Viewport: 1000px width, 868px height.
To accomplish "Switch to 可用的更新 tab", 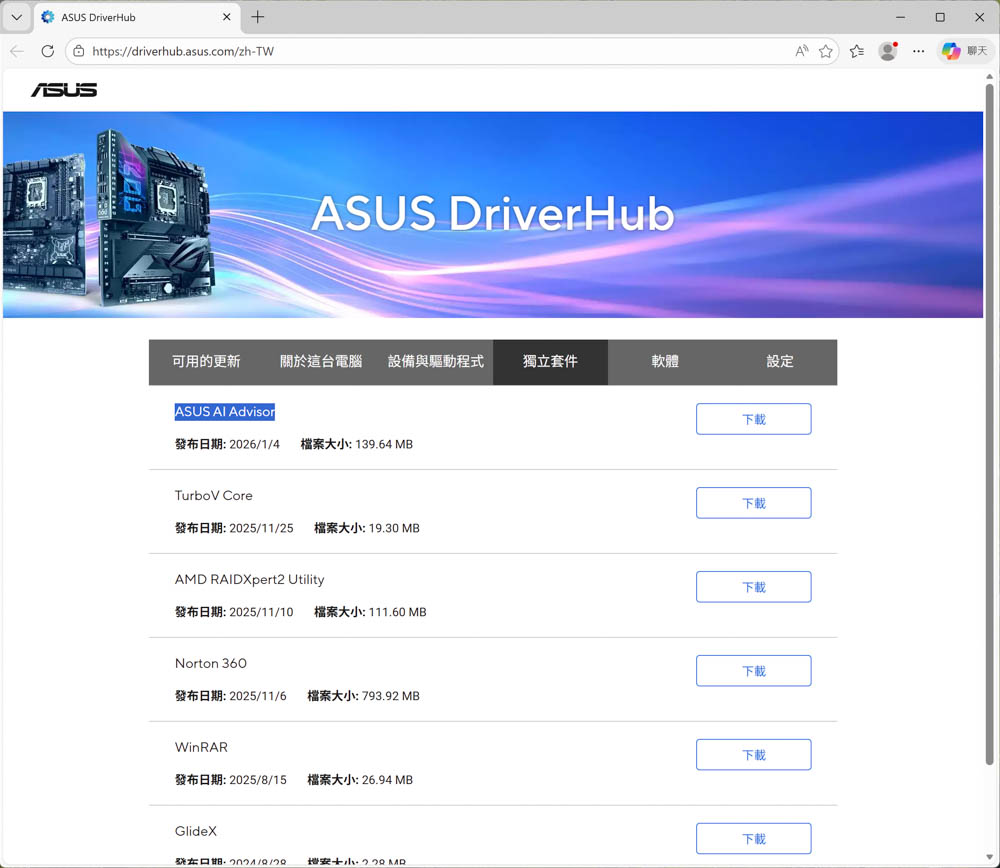I will (x=206, y=362).
